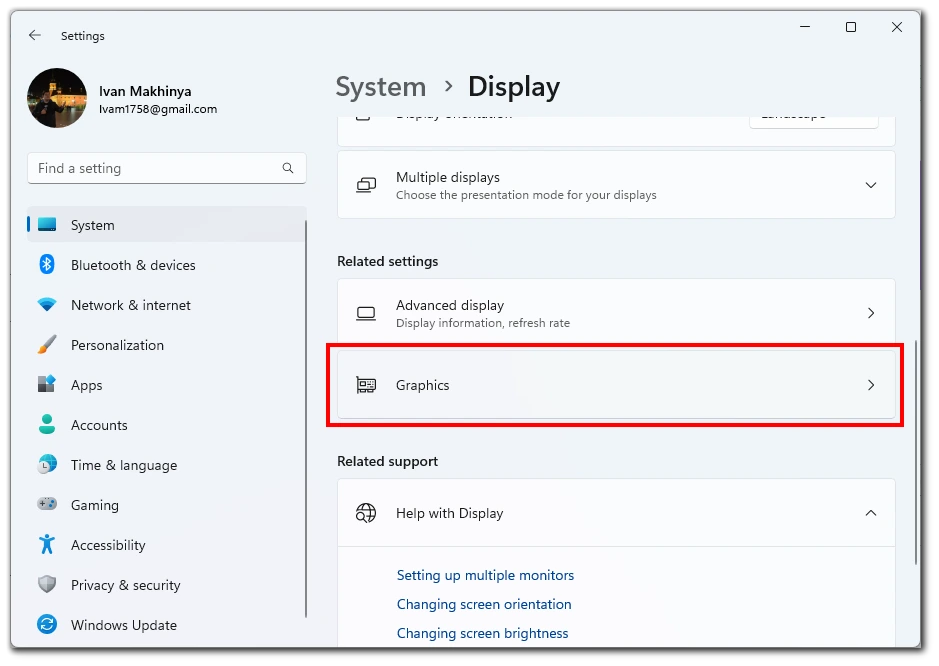Click the Accessibility figure icon
The height and width of the screenshot is (666, 939).
coord(47,544)
